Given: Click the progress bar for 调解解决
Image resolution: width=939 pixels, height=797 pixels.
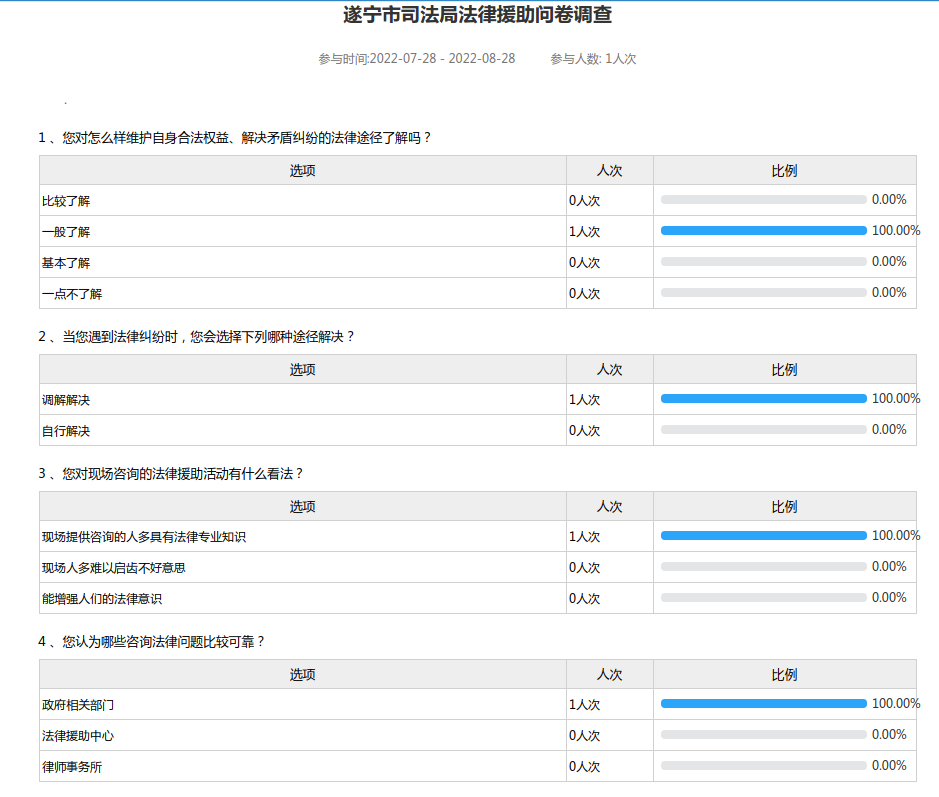Looking at the screenshot, I should pos(763,399).
